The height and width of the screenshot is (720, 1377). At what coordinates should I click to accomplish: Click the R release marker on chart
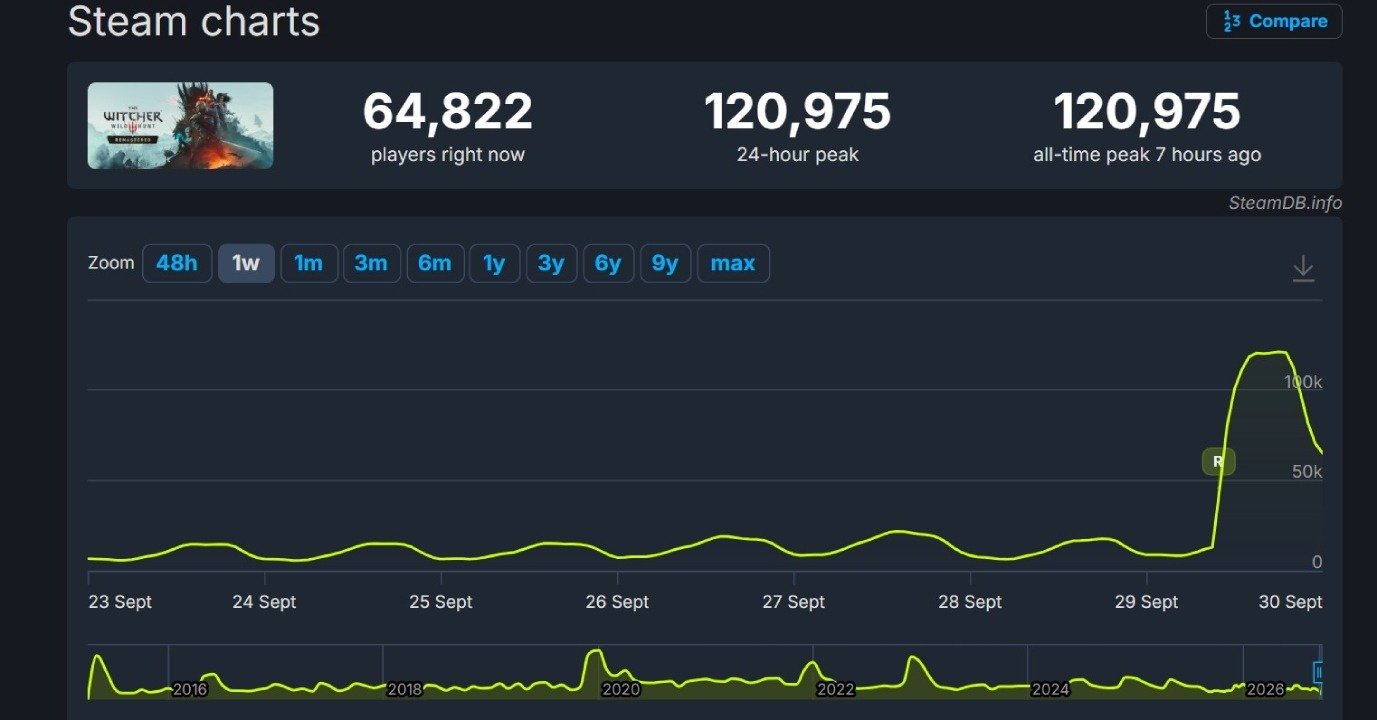click(1218, 461)
